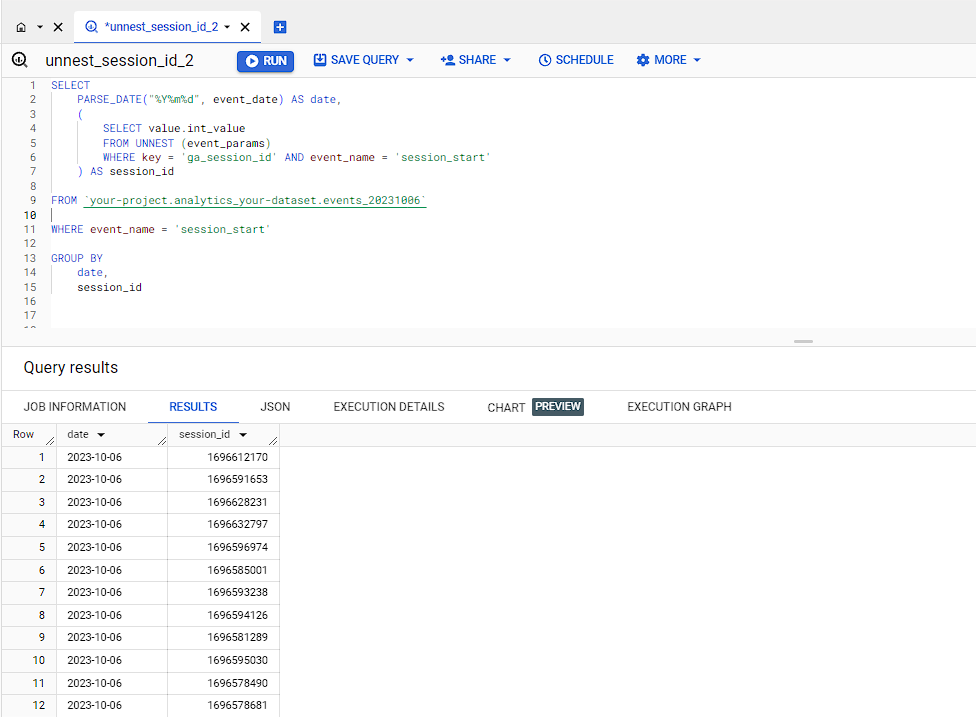Image resolution: width=976 pixels, height=717 pixels.
Task: Expand the SAVE QUERY dropdown arrow
Action: pos(410,60)
